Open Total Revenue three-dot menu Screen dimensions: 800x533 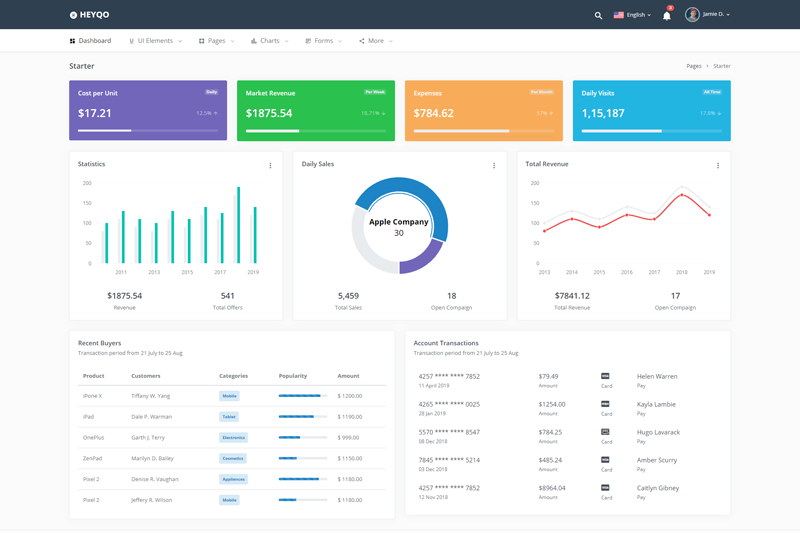click(x=718, y=165)
